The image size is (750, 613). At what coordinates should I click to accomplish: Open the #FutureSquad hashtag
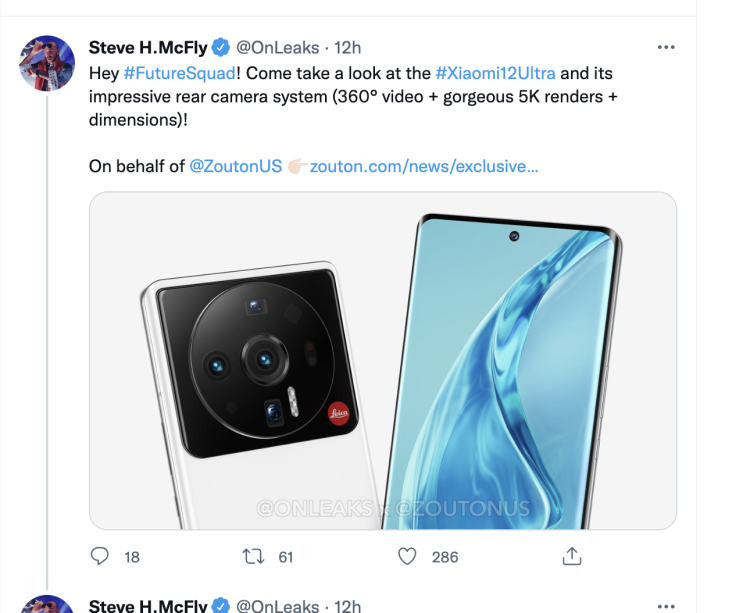(179, 73)
